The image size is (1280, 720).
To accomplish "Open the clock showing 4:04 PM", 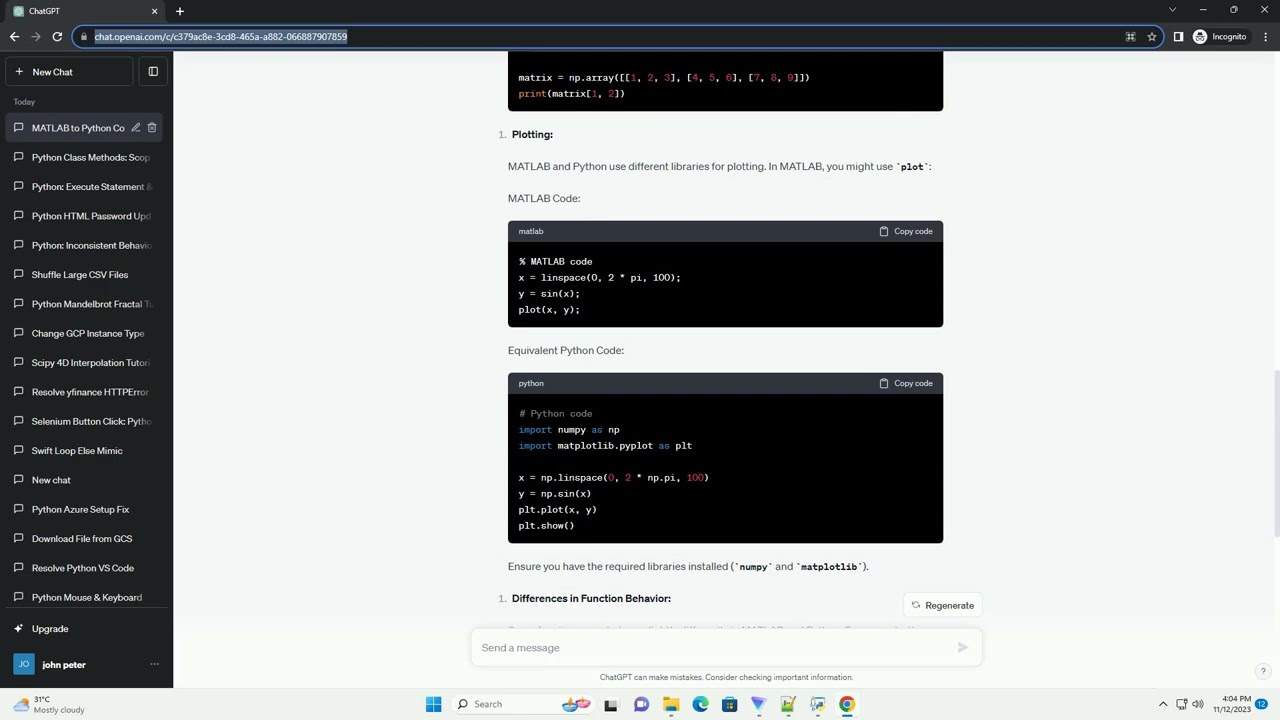I will (x=1232, y=704).
